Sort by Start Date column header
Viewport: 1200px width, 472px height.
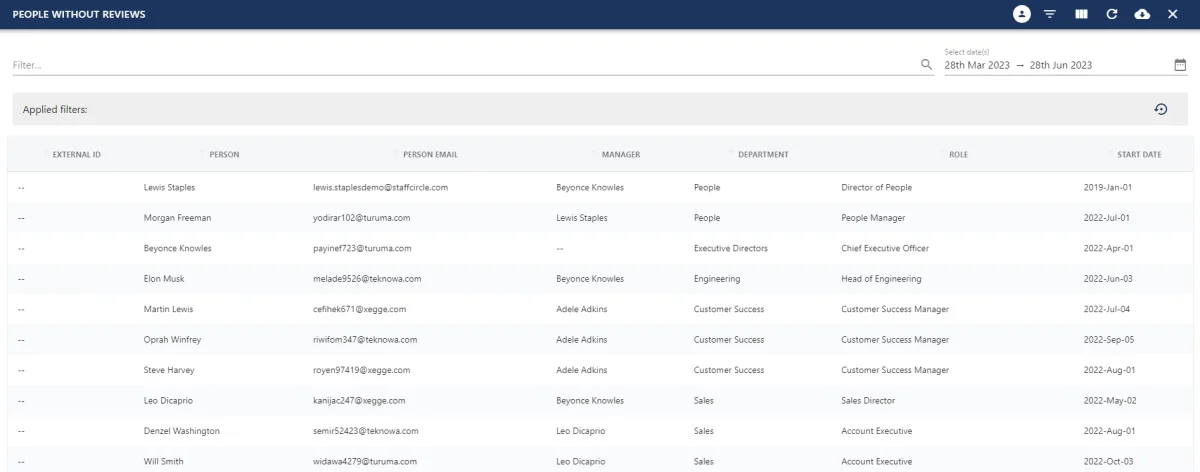coord(1139,155)
